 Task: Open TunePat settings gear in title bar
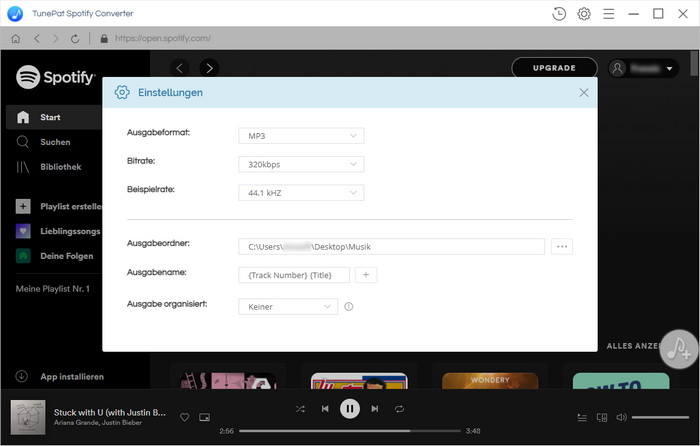(583, 14)
